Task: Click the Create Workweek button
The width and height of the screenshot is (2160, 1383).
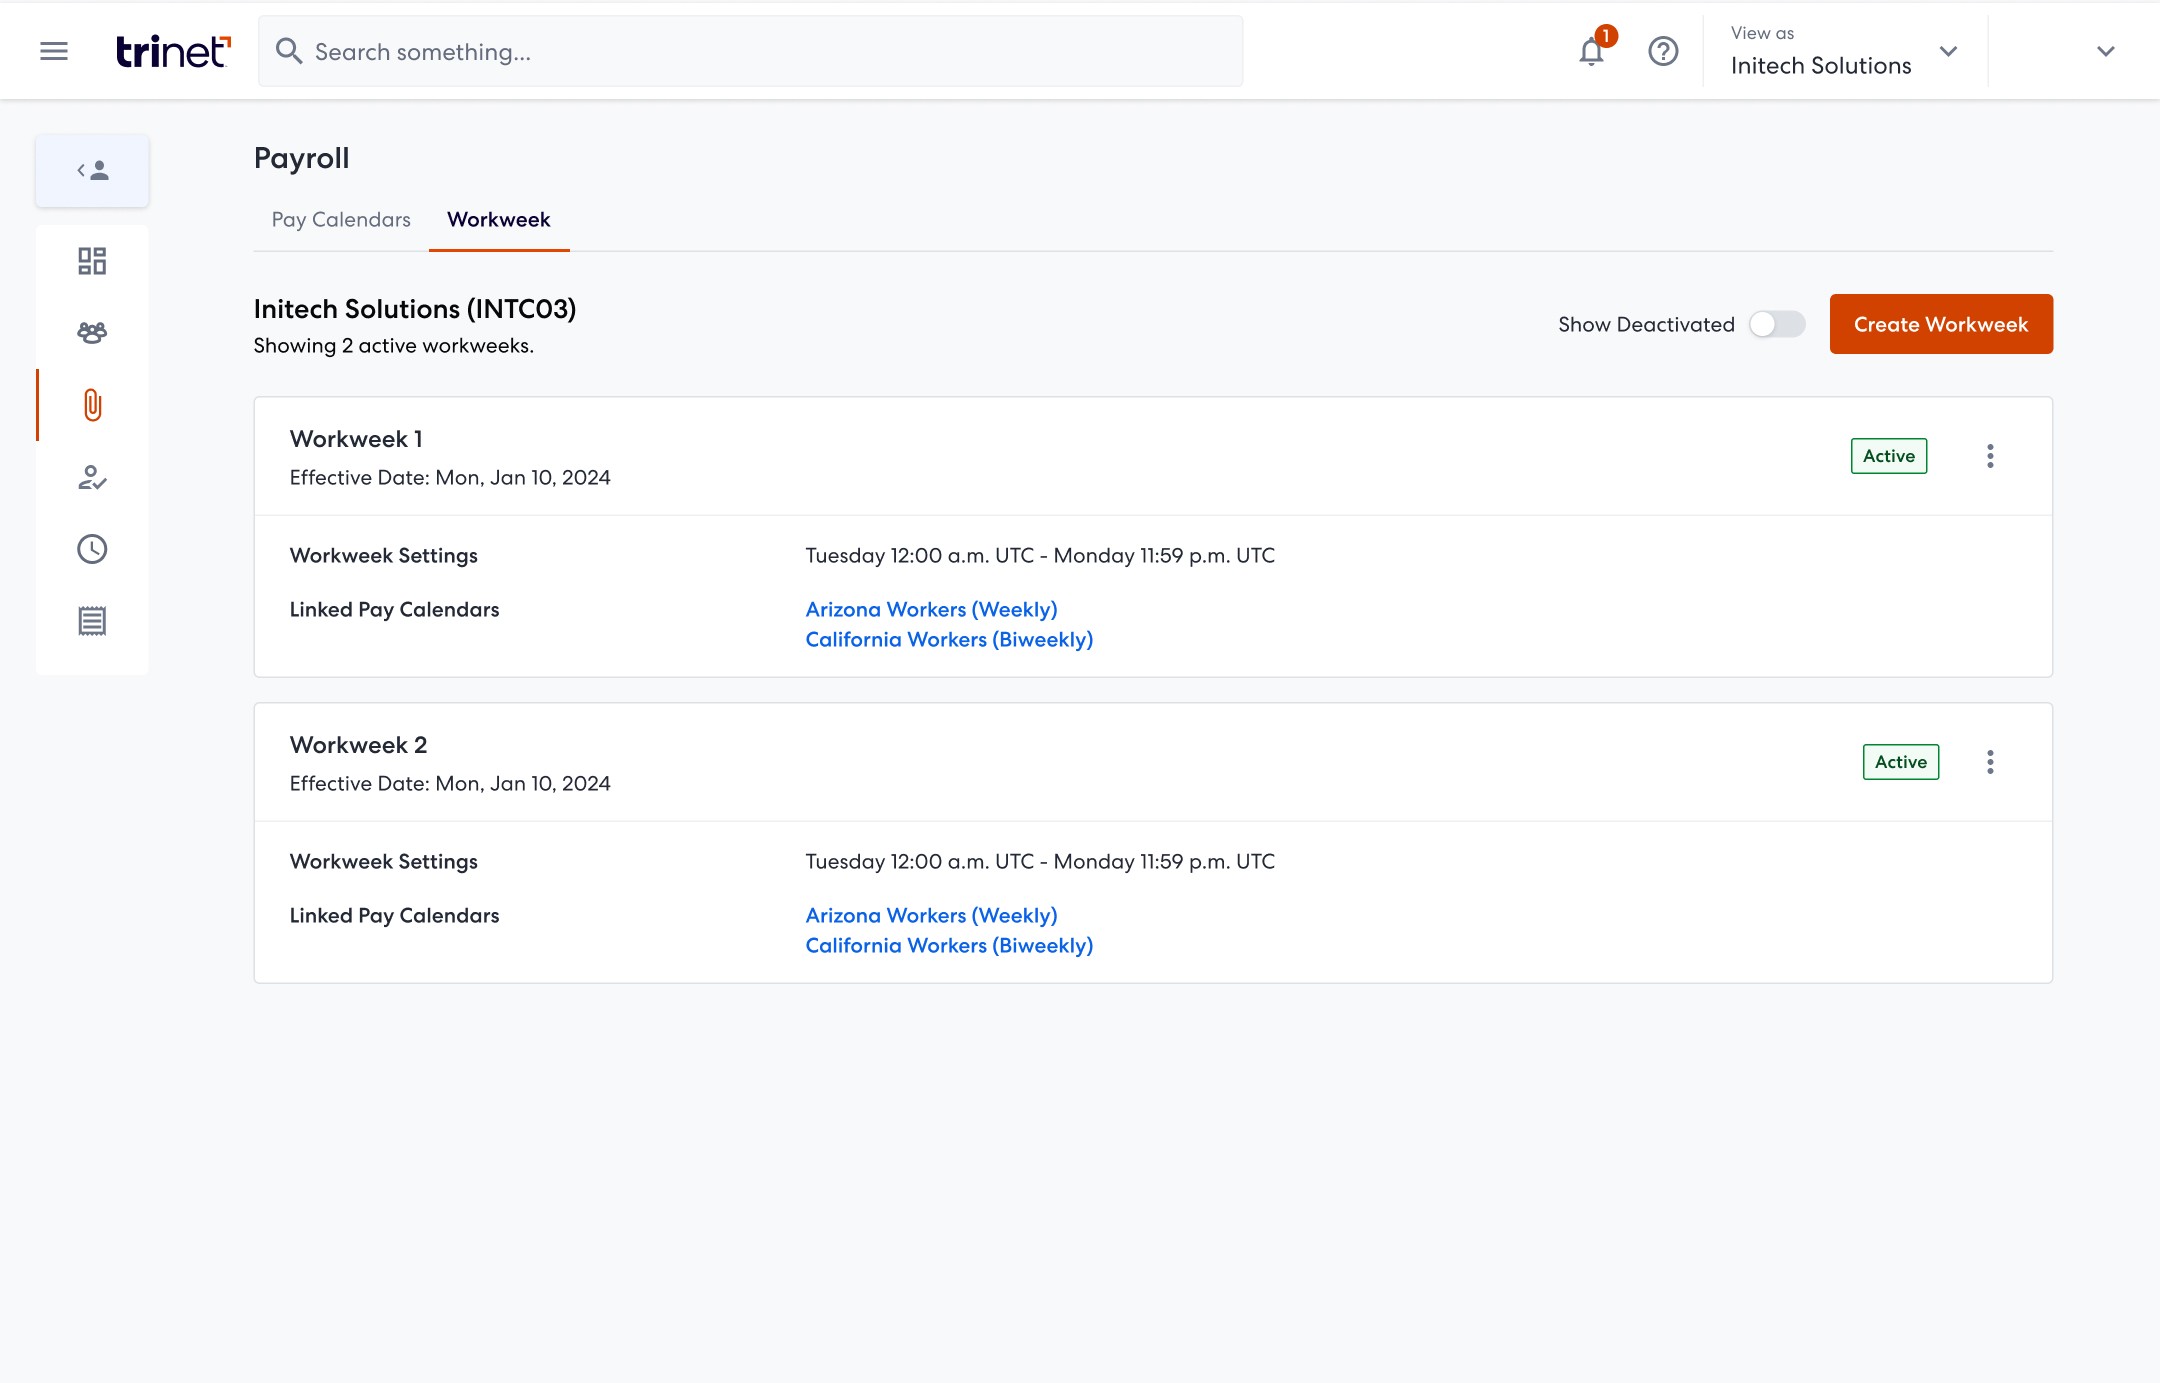Action: [x=1940, y=324]
